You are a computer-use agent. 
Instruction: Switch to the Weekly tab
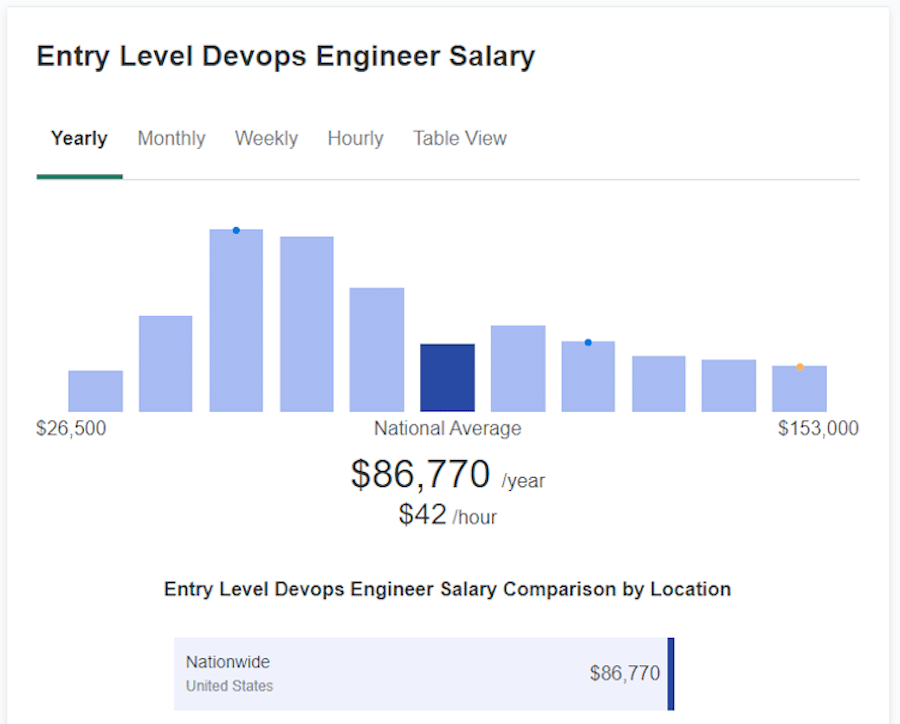266,138
